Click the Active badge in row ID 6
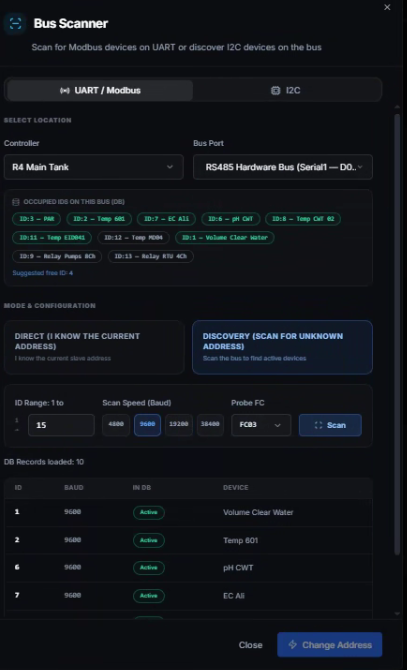Viewport: 407px width, 670px height. (x=149, y=568)
